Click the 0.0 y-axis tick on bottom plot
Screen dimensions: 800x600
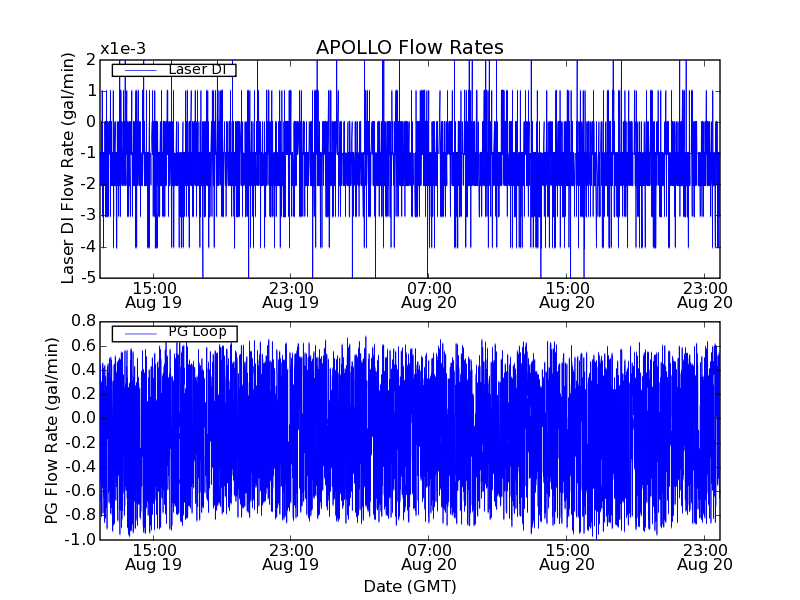tap(83, 418)
